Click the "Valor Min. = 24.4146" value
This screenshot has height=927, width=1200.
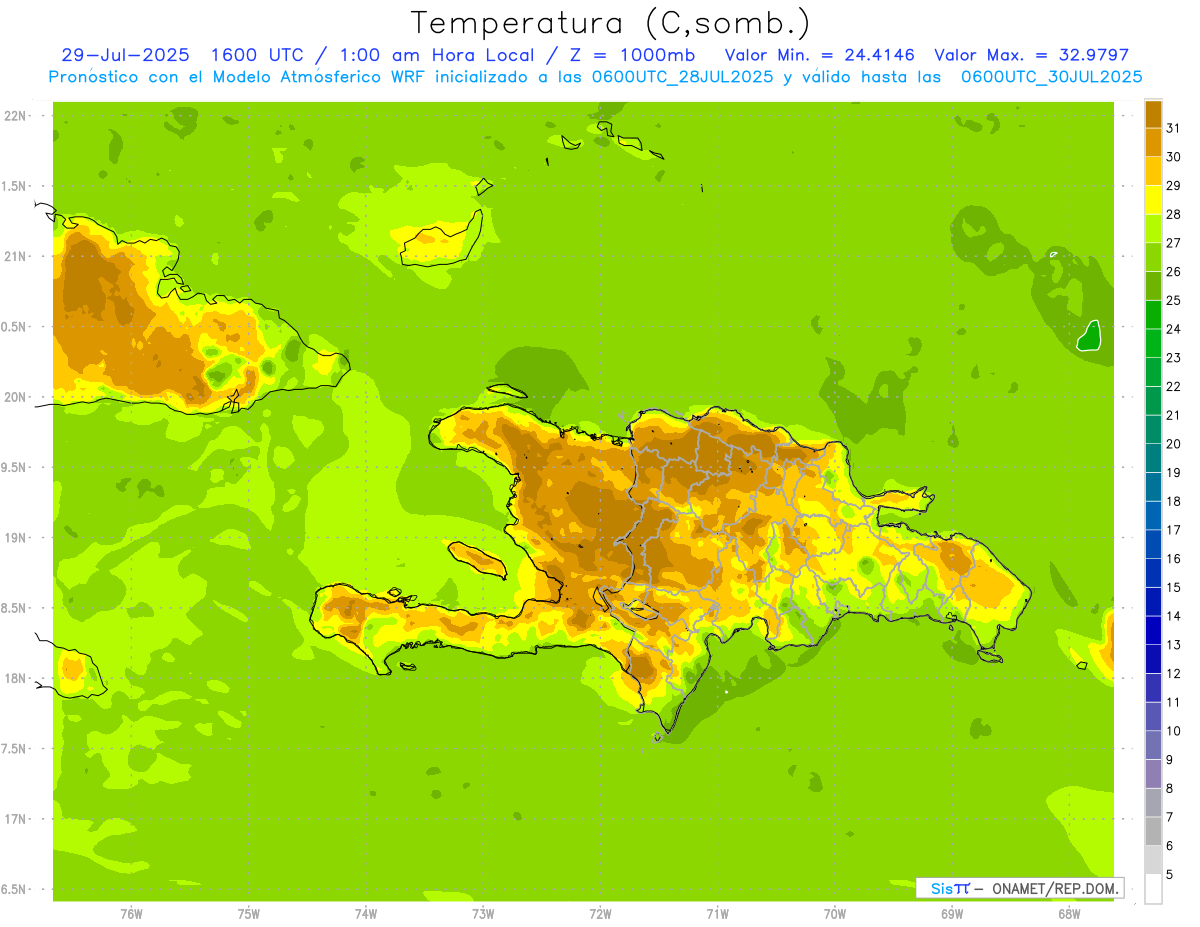819,55
